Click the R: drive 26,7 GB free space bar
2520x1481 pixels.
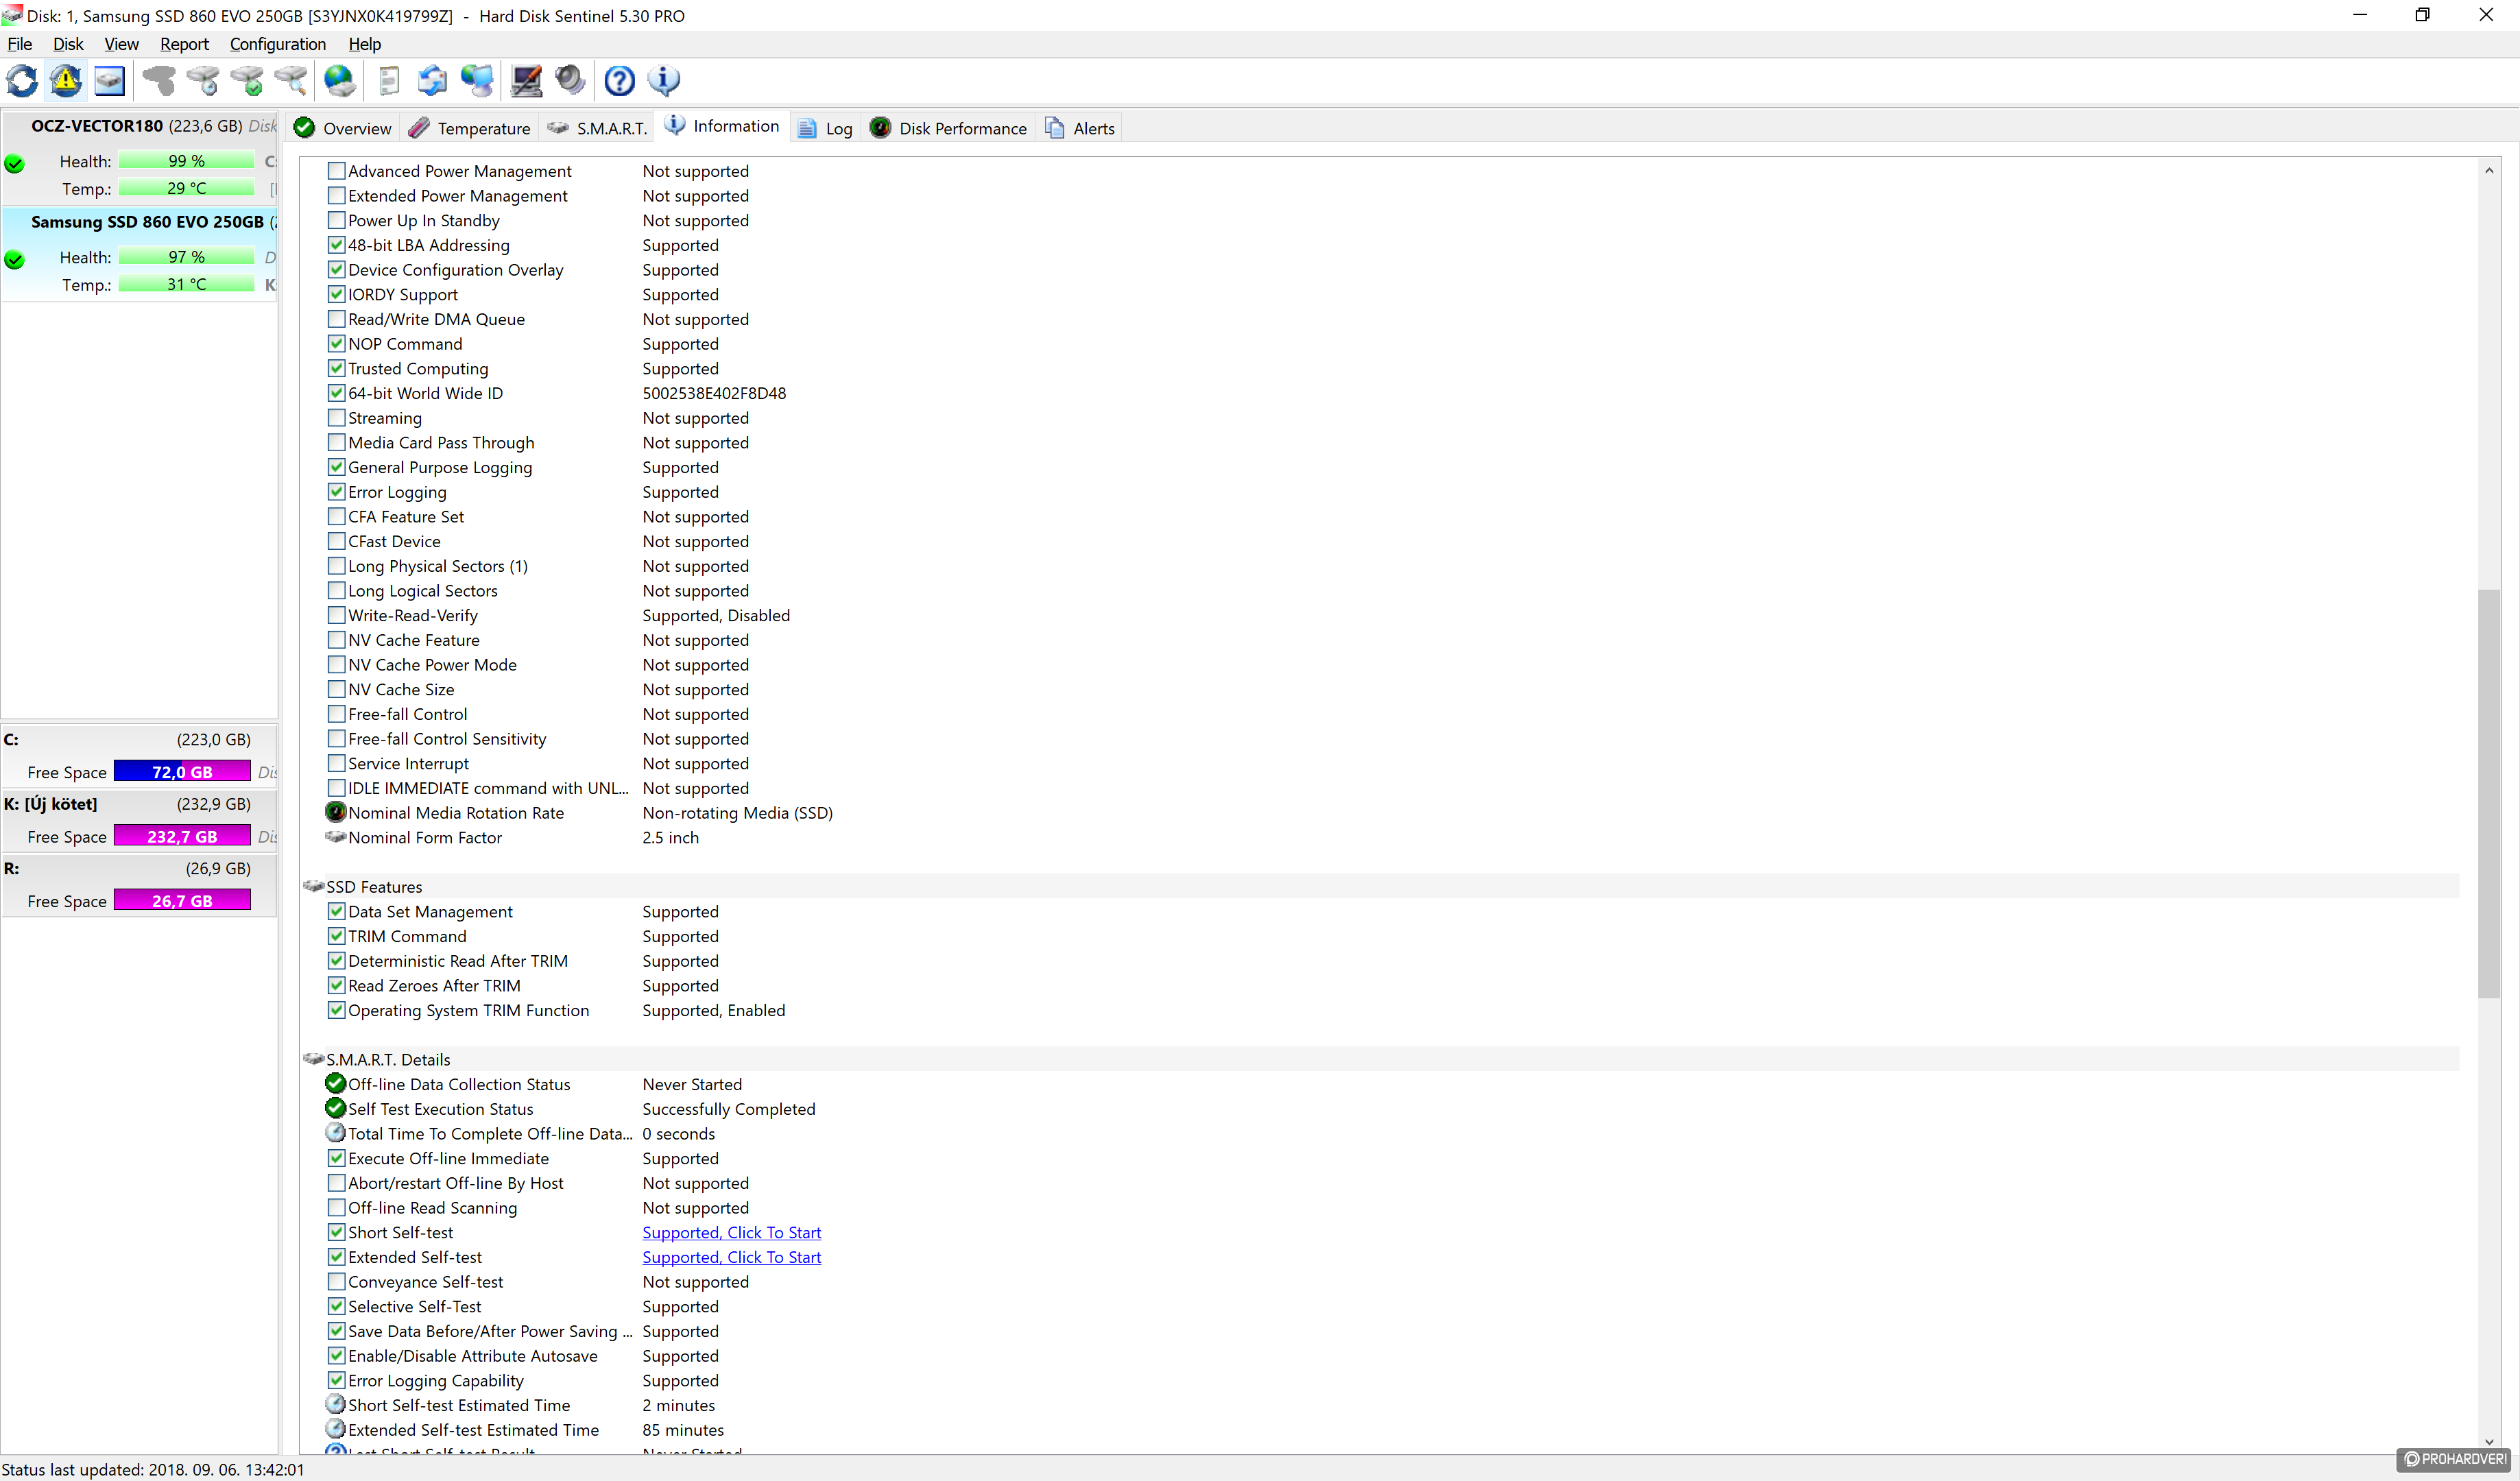click(x=182, y=901)
